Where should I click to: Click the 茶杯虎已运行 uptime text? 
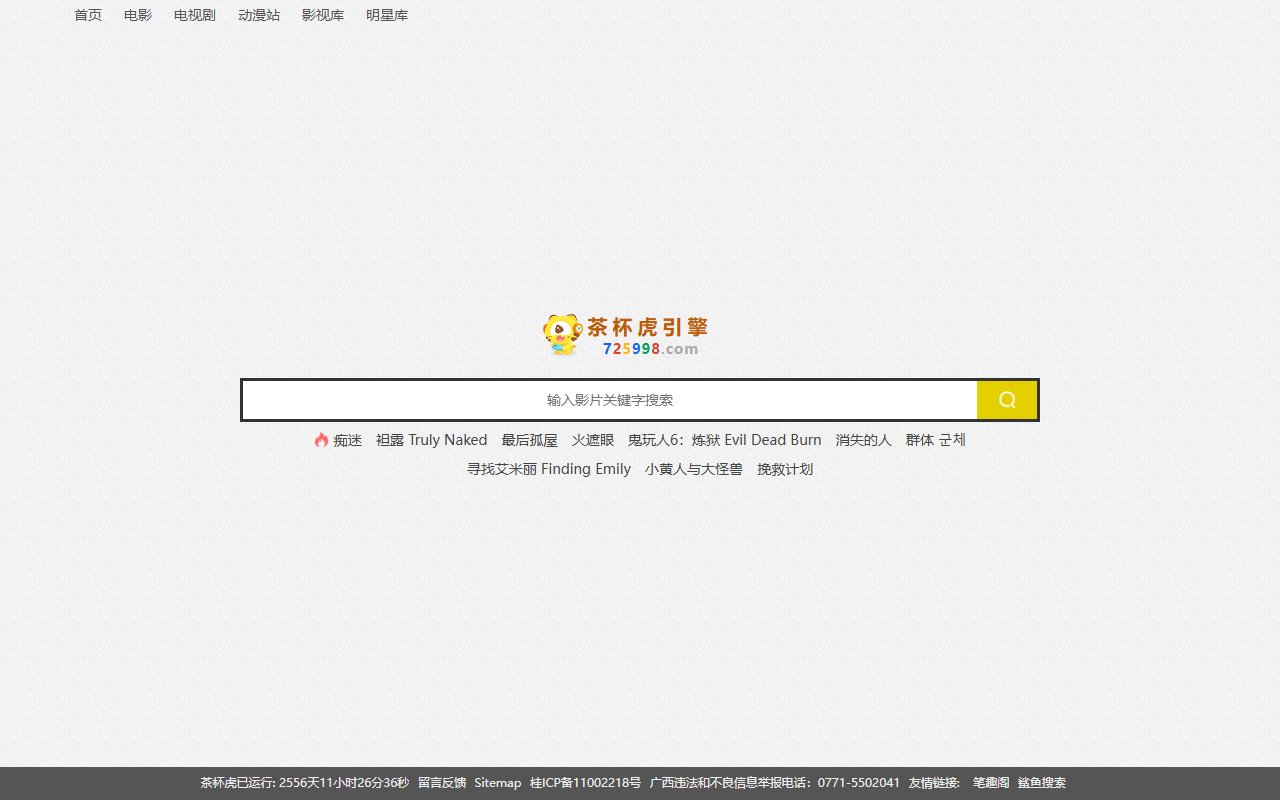coord(305,783)
